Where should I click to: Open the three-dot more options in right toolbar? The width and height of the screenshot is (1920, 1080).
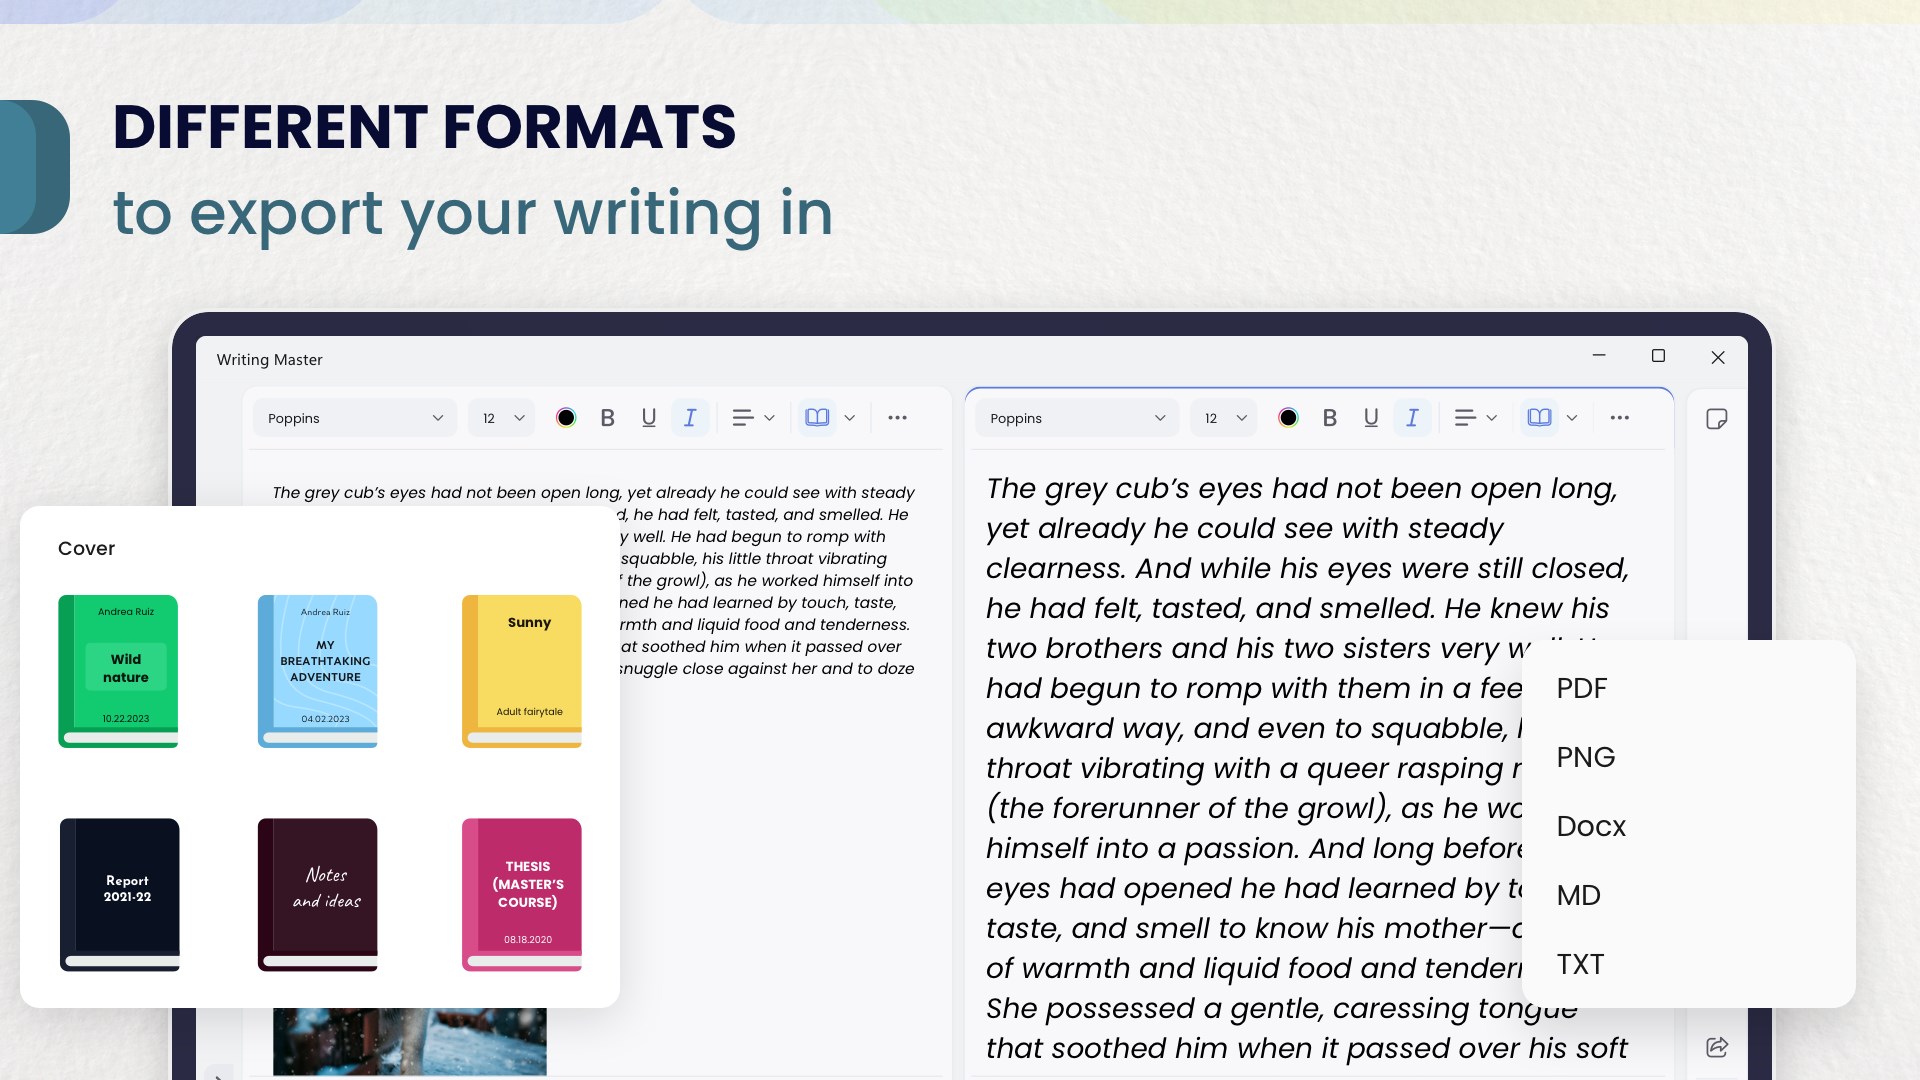point(1619,418)
